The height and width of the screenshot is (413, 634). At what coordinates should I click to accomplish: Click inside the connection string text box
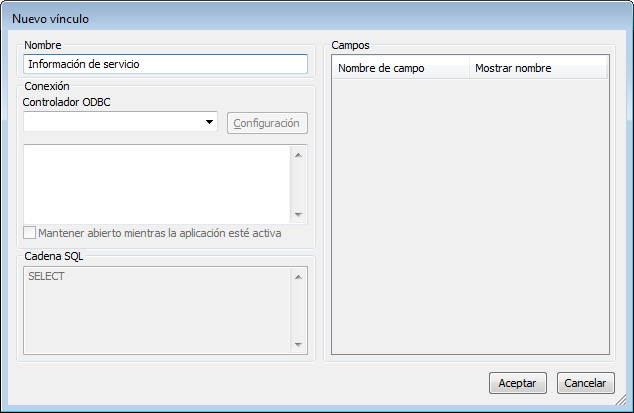[155, 184]
